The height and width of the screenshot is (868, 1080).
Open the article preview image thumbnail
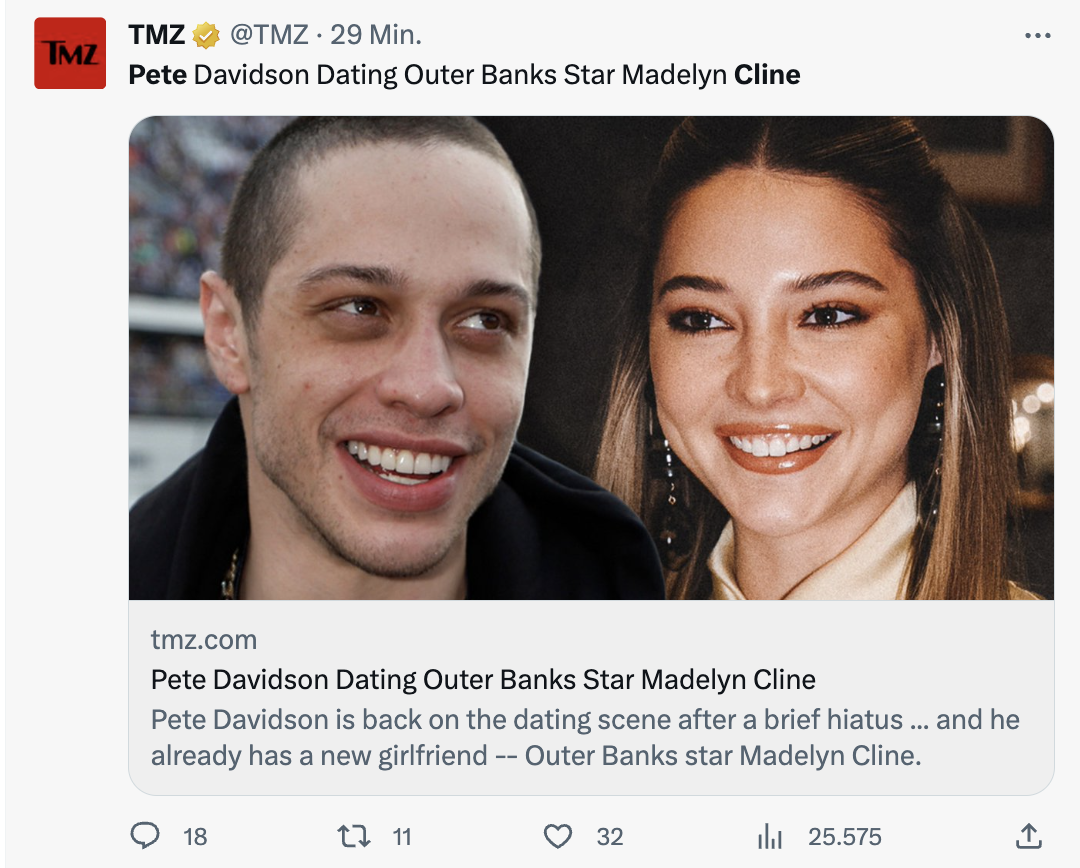point(591,358)
